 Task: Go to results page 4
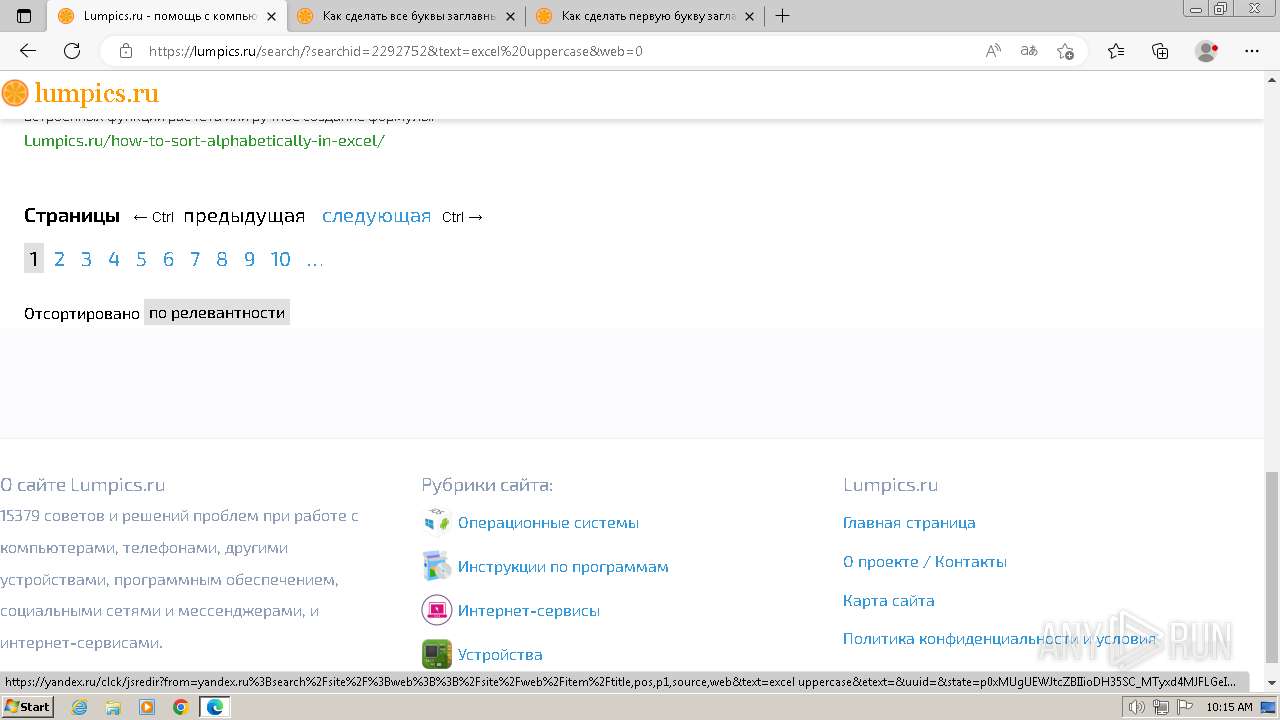(114, 260)
